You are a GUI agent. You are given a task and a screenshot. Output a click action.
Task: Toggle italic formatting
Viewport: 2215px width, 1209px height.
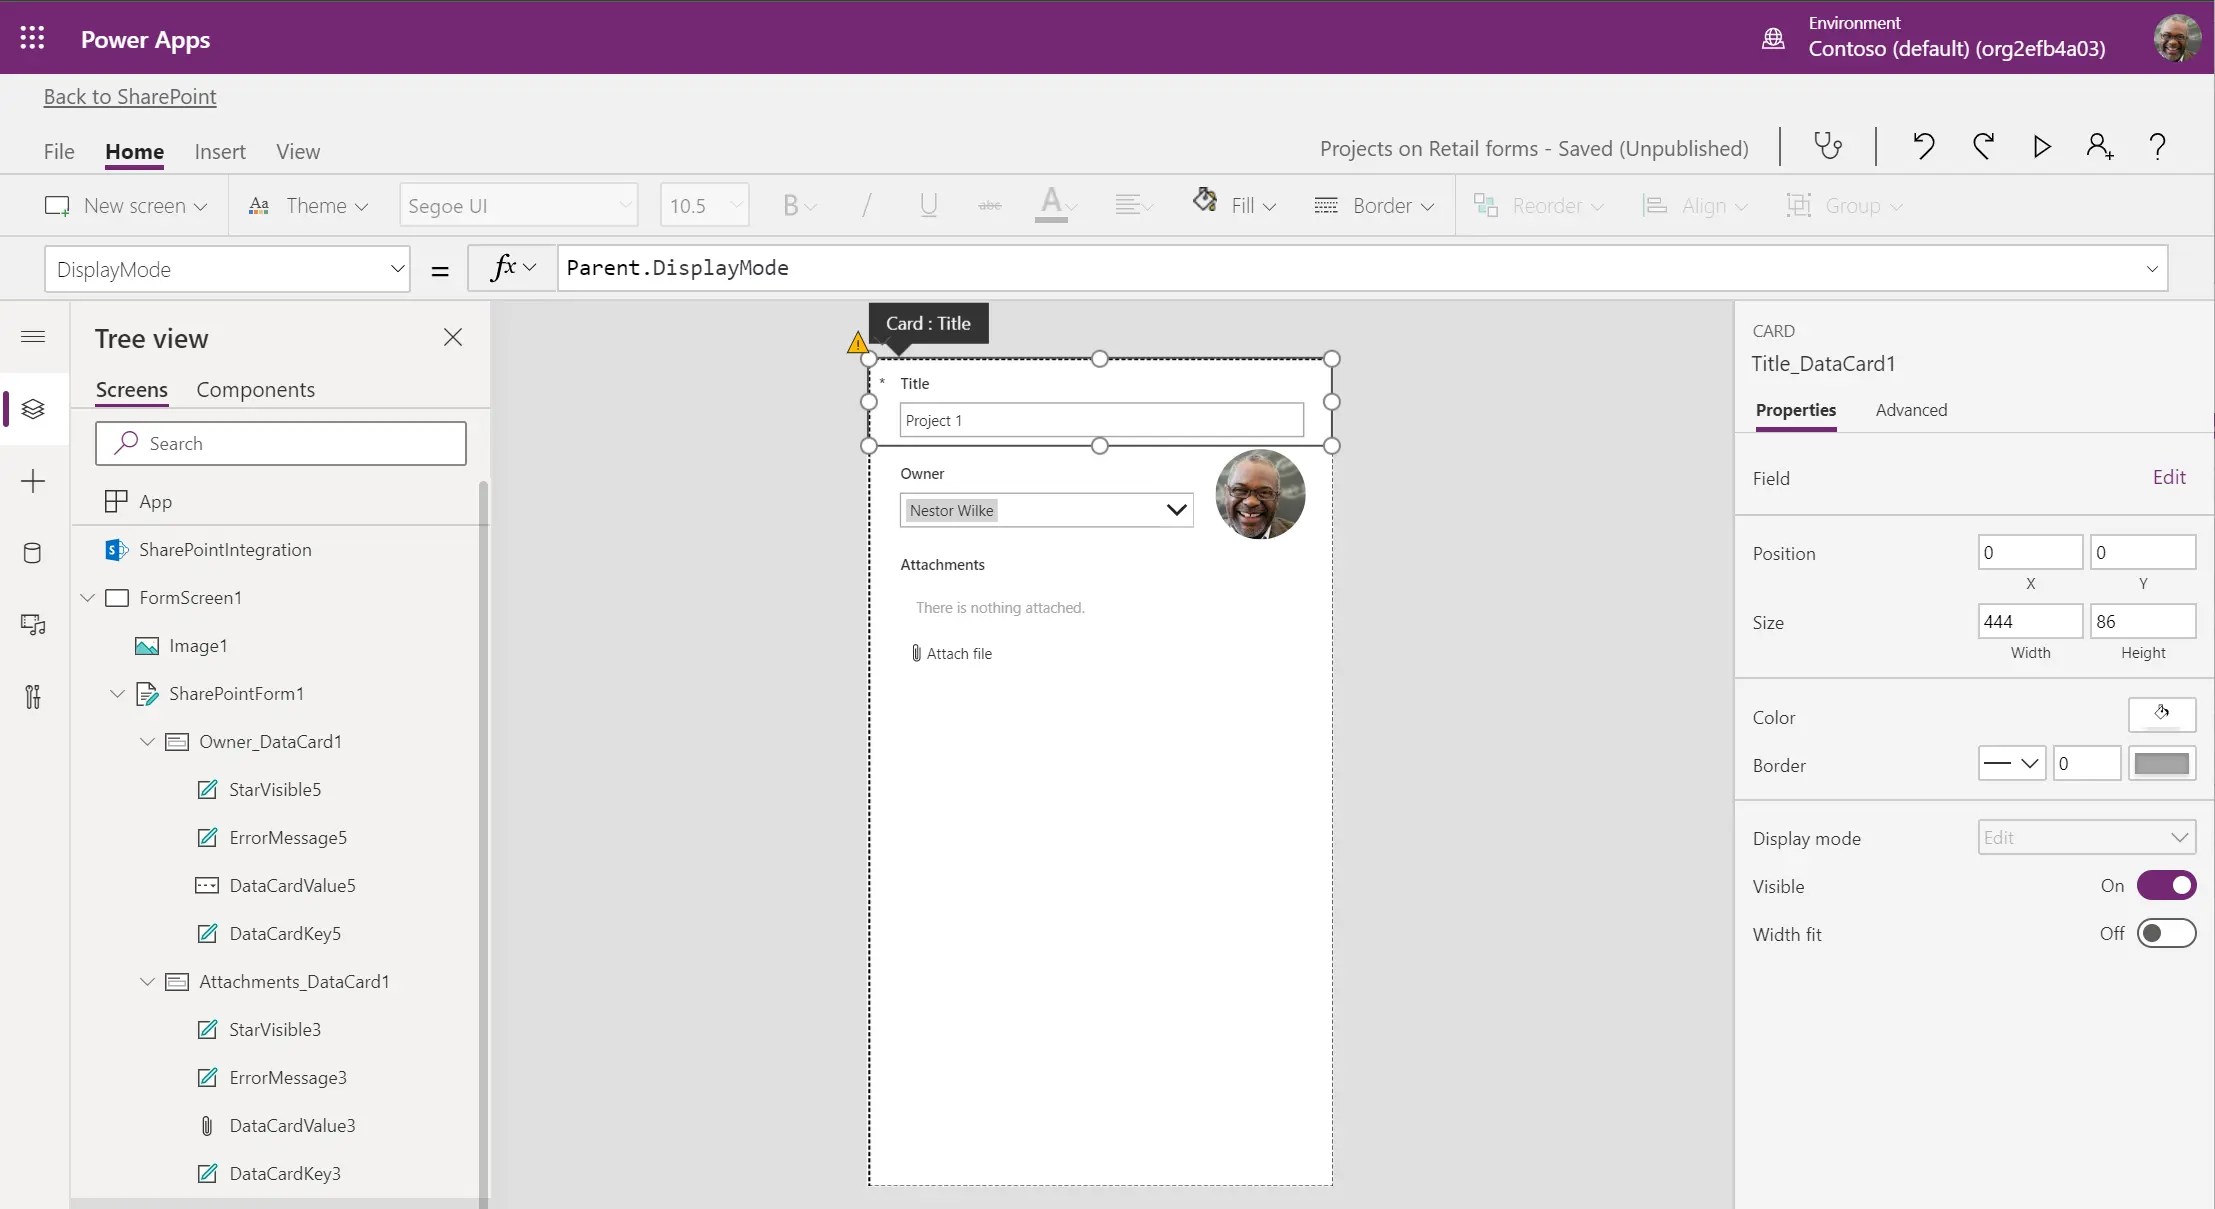[x=866, y=206]
